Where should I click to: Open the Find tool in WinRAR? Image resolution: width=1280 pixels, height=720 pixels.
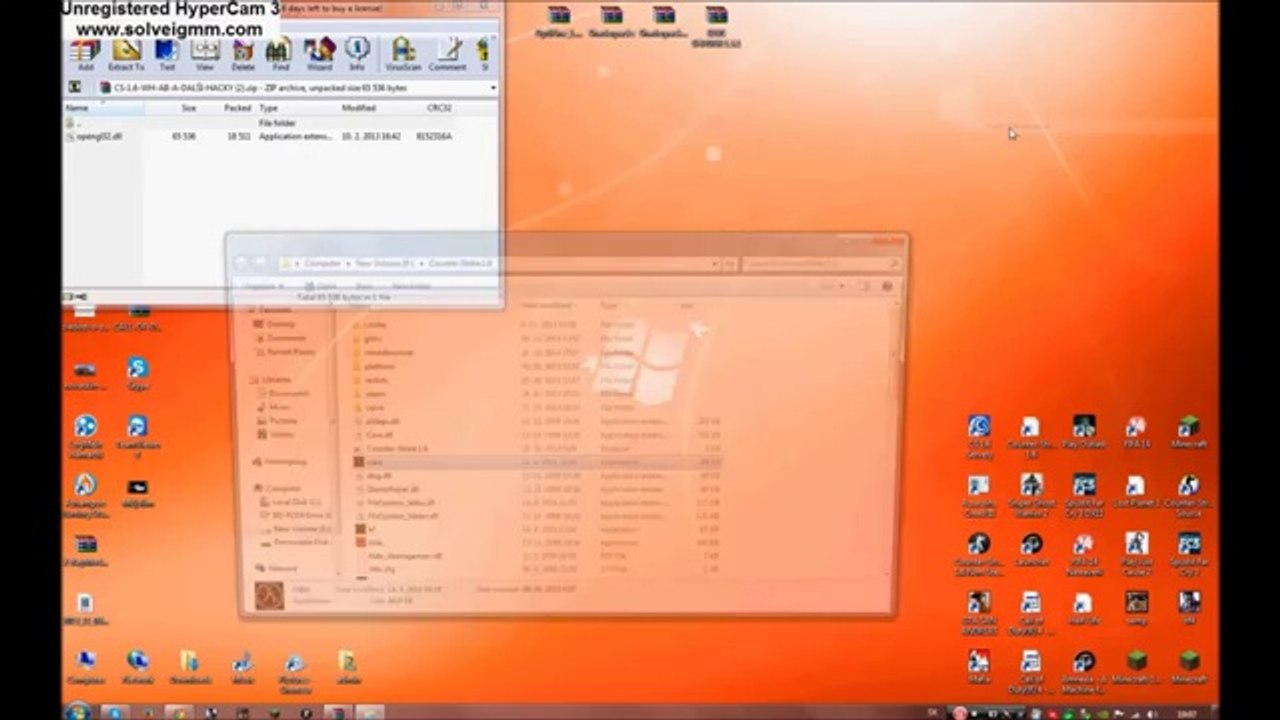click(x=280, y=53)
